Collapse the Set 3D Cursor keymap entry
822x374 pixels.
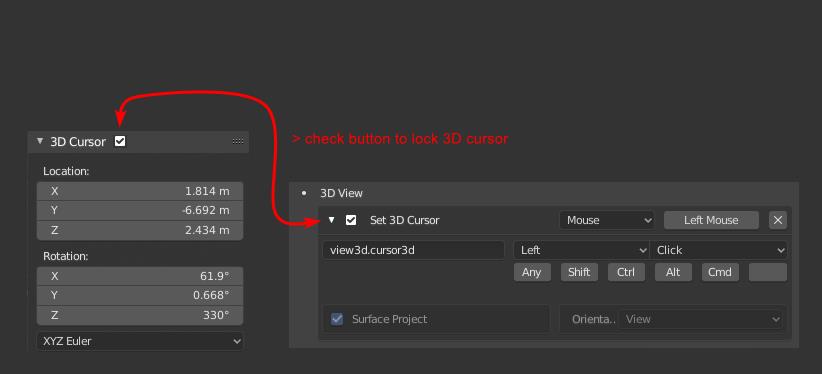tap(331, 220)
